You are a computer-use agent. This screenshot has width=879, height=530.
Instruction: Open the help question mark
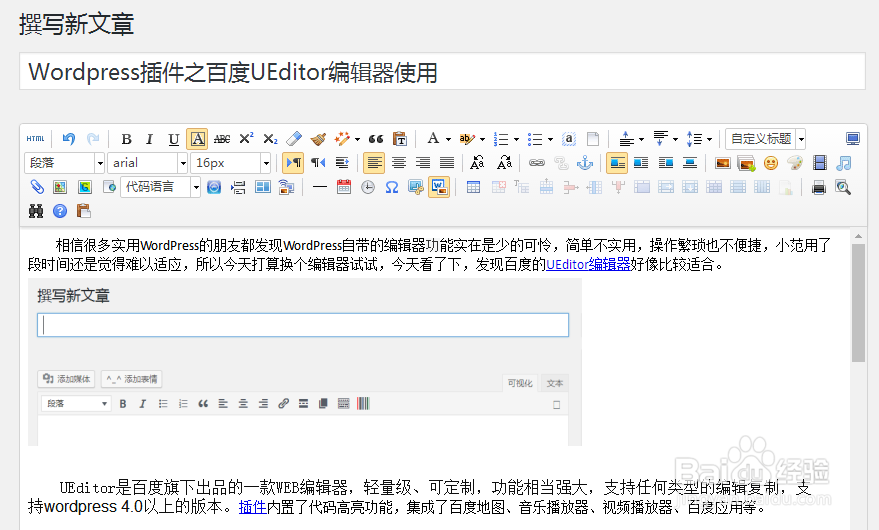60,211
